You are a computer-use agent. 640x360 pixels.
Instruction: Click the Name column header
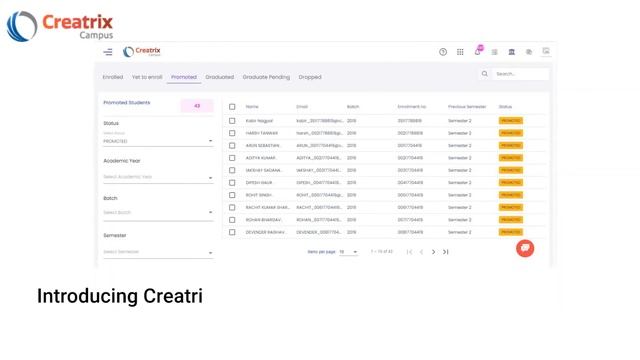[252, 107]
